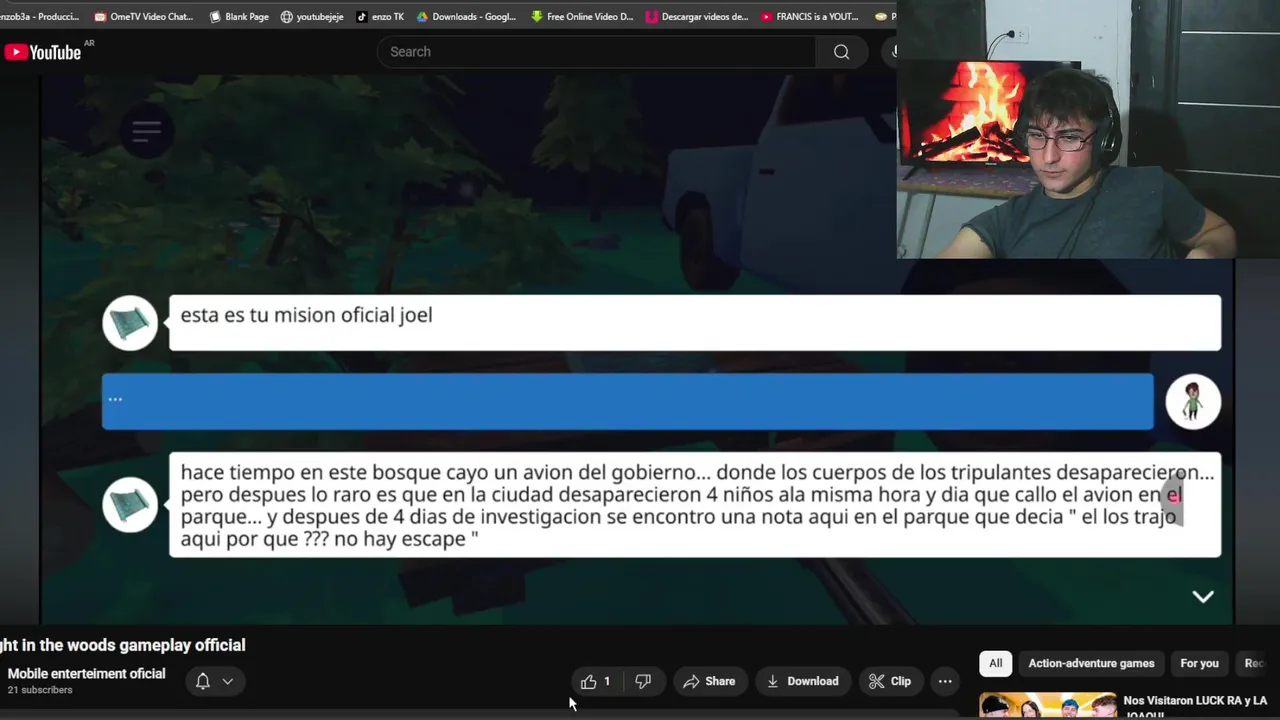Click the YouTube logo
This screenshot has height=720, width=1280.
[42, 52]
